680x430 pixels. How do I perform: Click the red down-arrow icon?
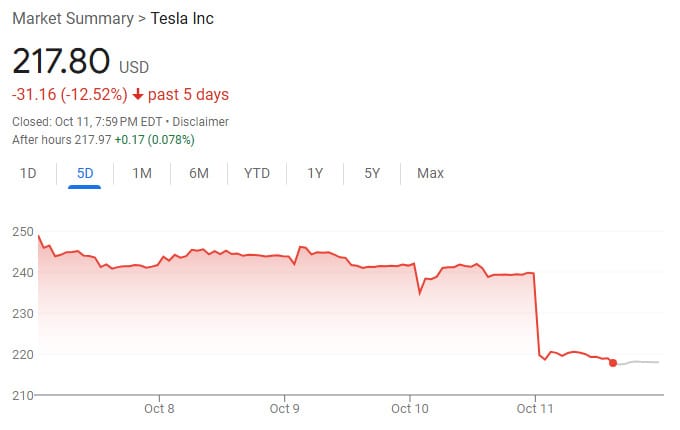click(x=138, y=95)
